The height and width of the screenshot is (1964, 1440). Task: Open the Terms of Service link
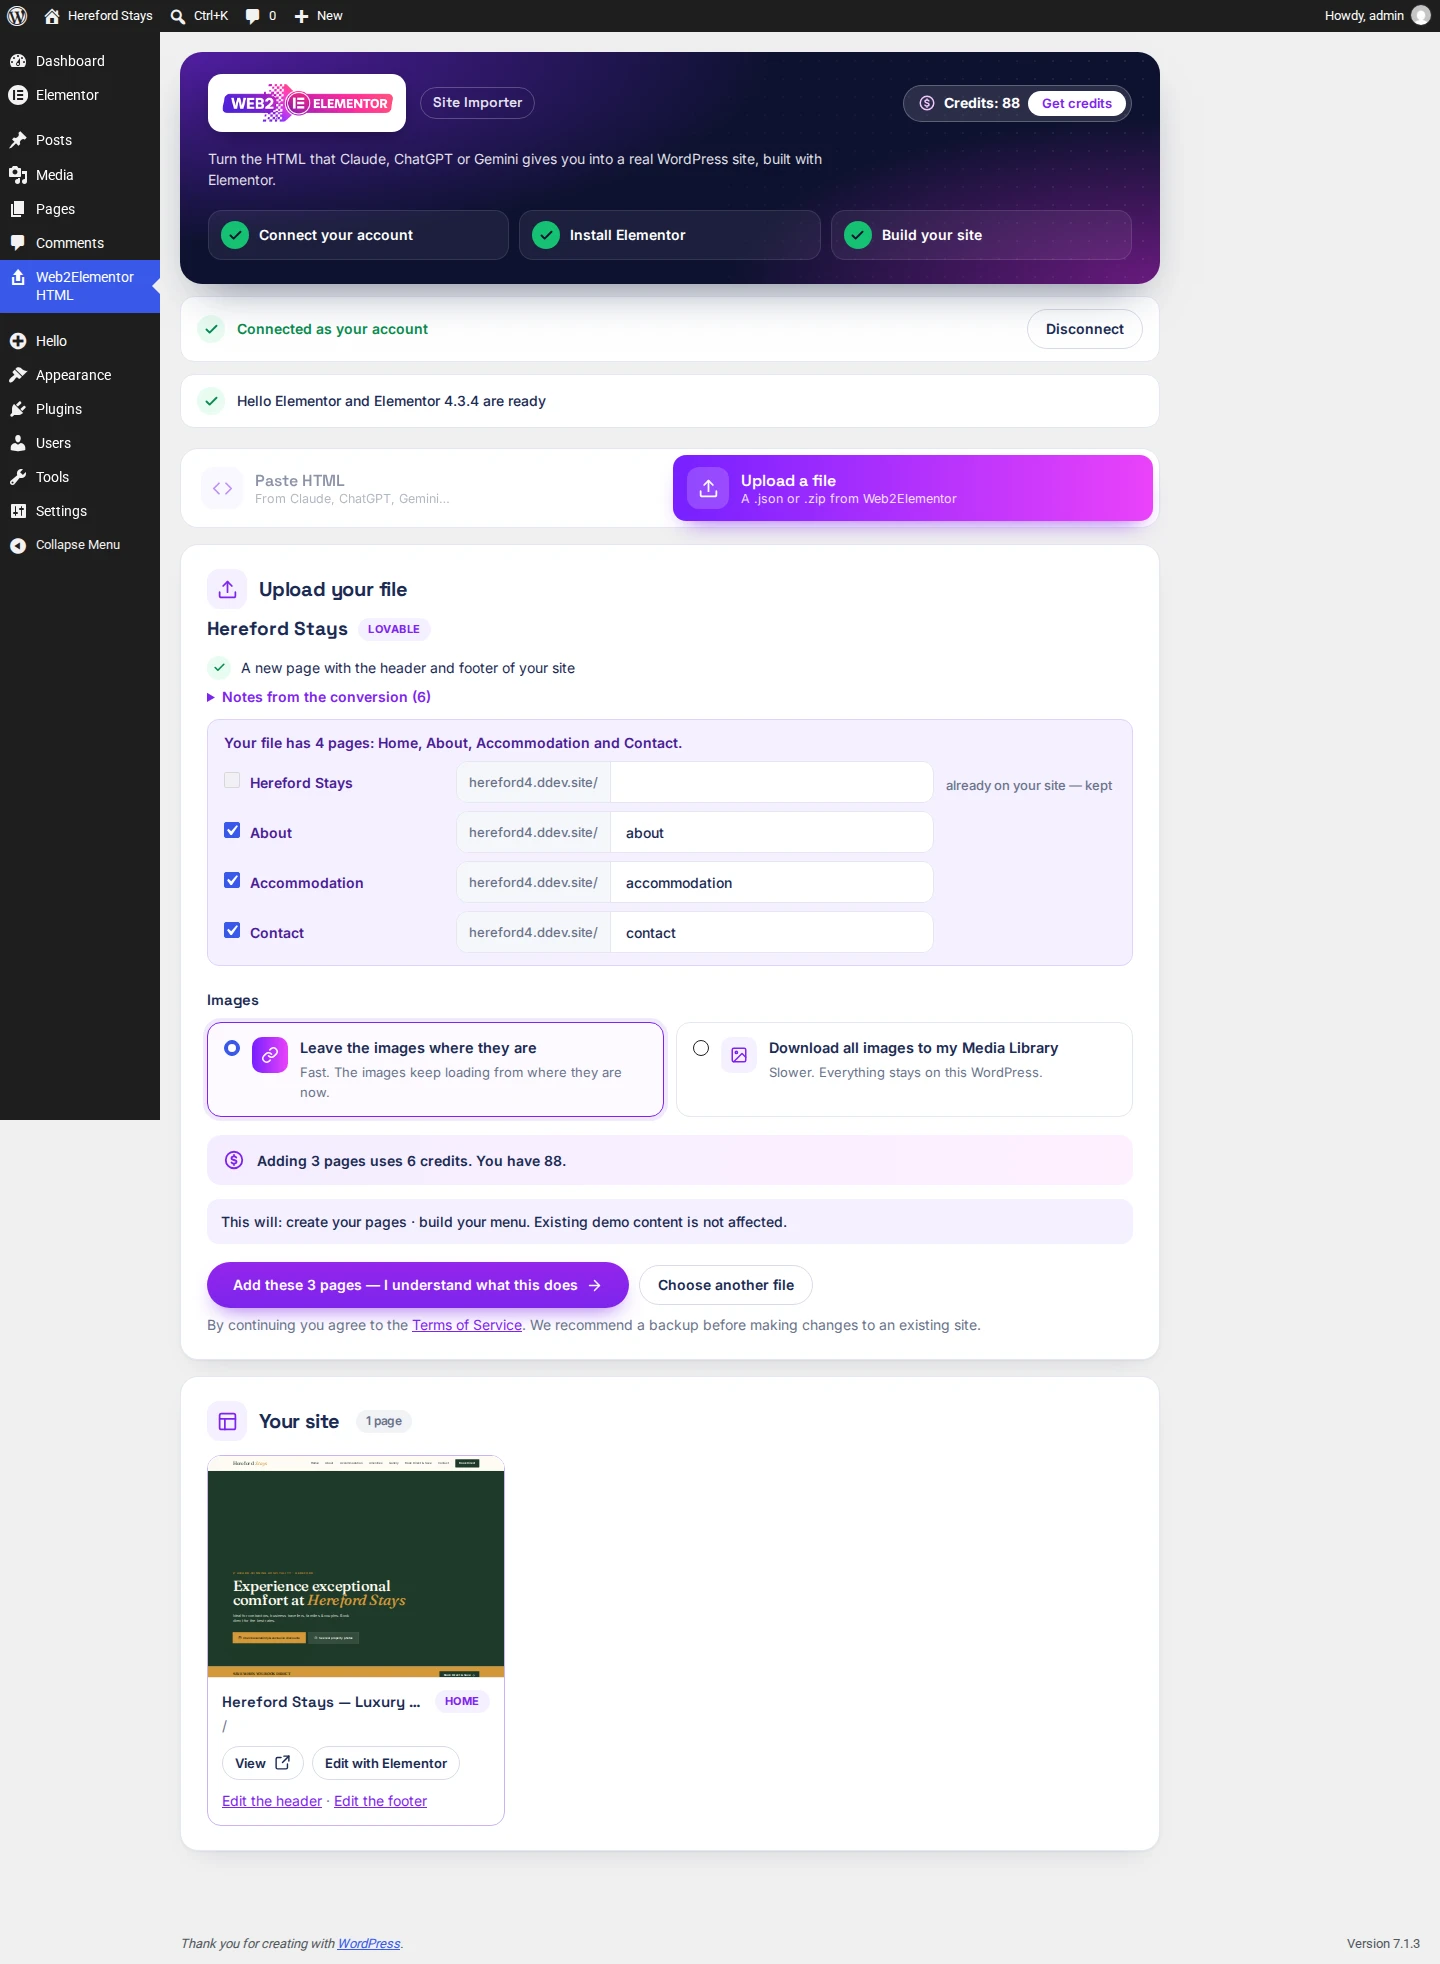[467, 1325]
